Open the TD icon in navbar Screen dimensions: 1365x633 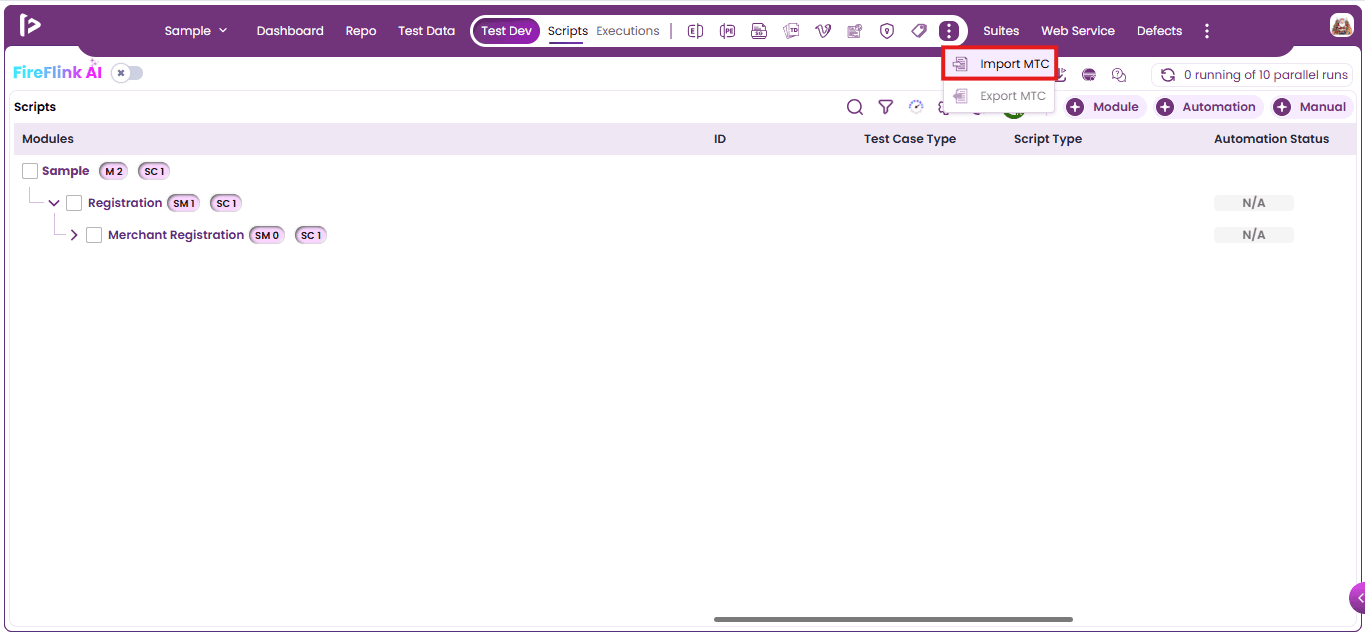(791, 31)
